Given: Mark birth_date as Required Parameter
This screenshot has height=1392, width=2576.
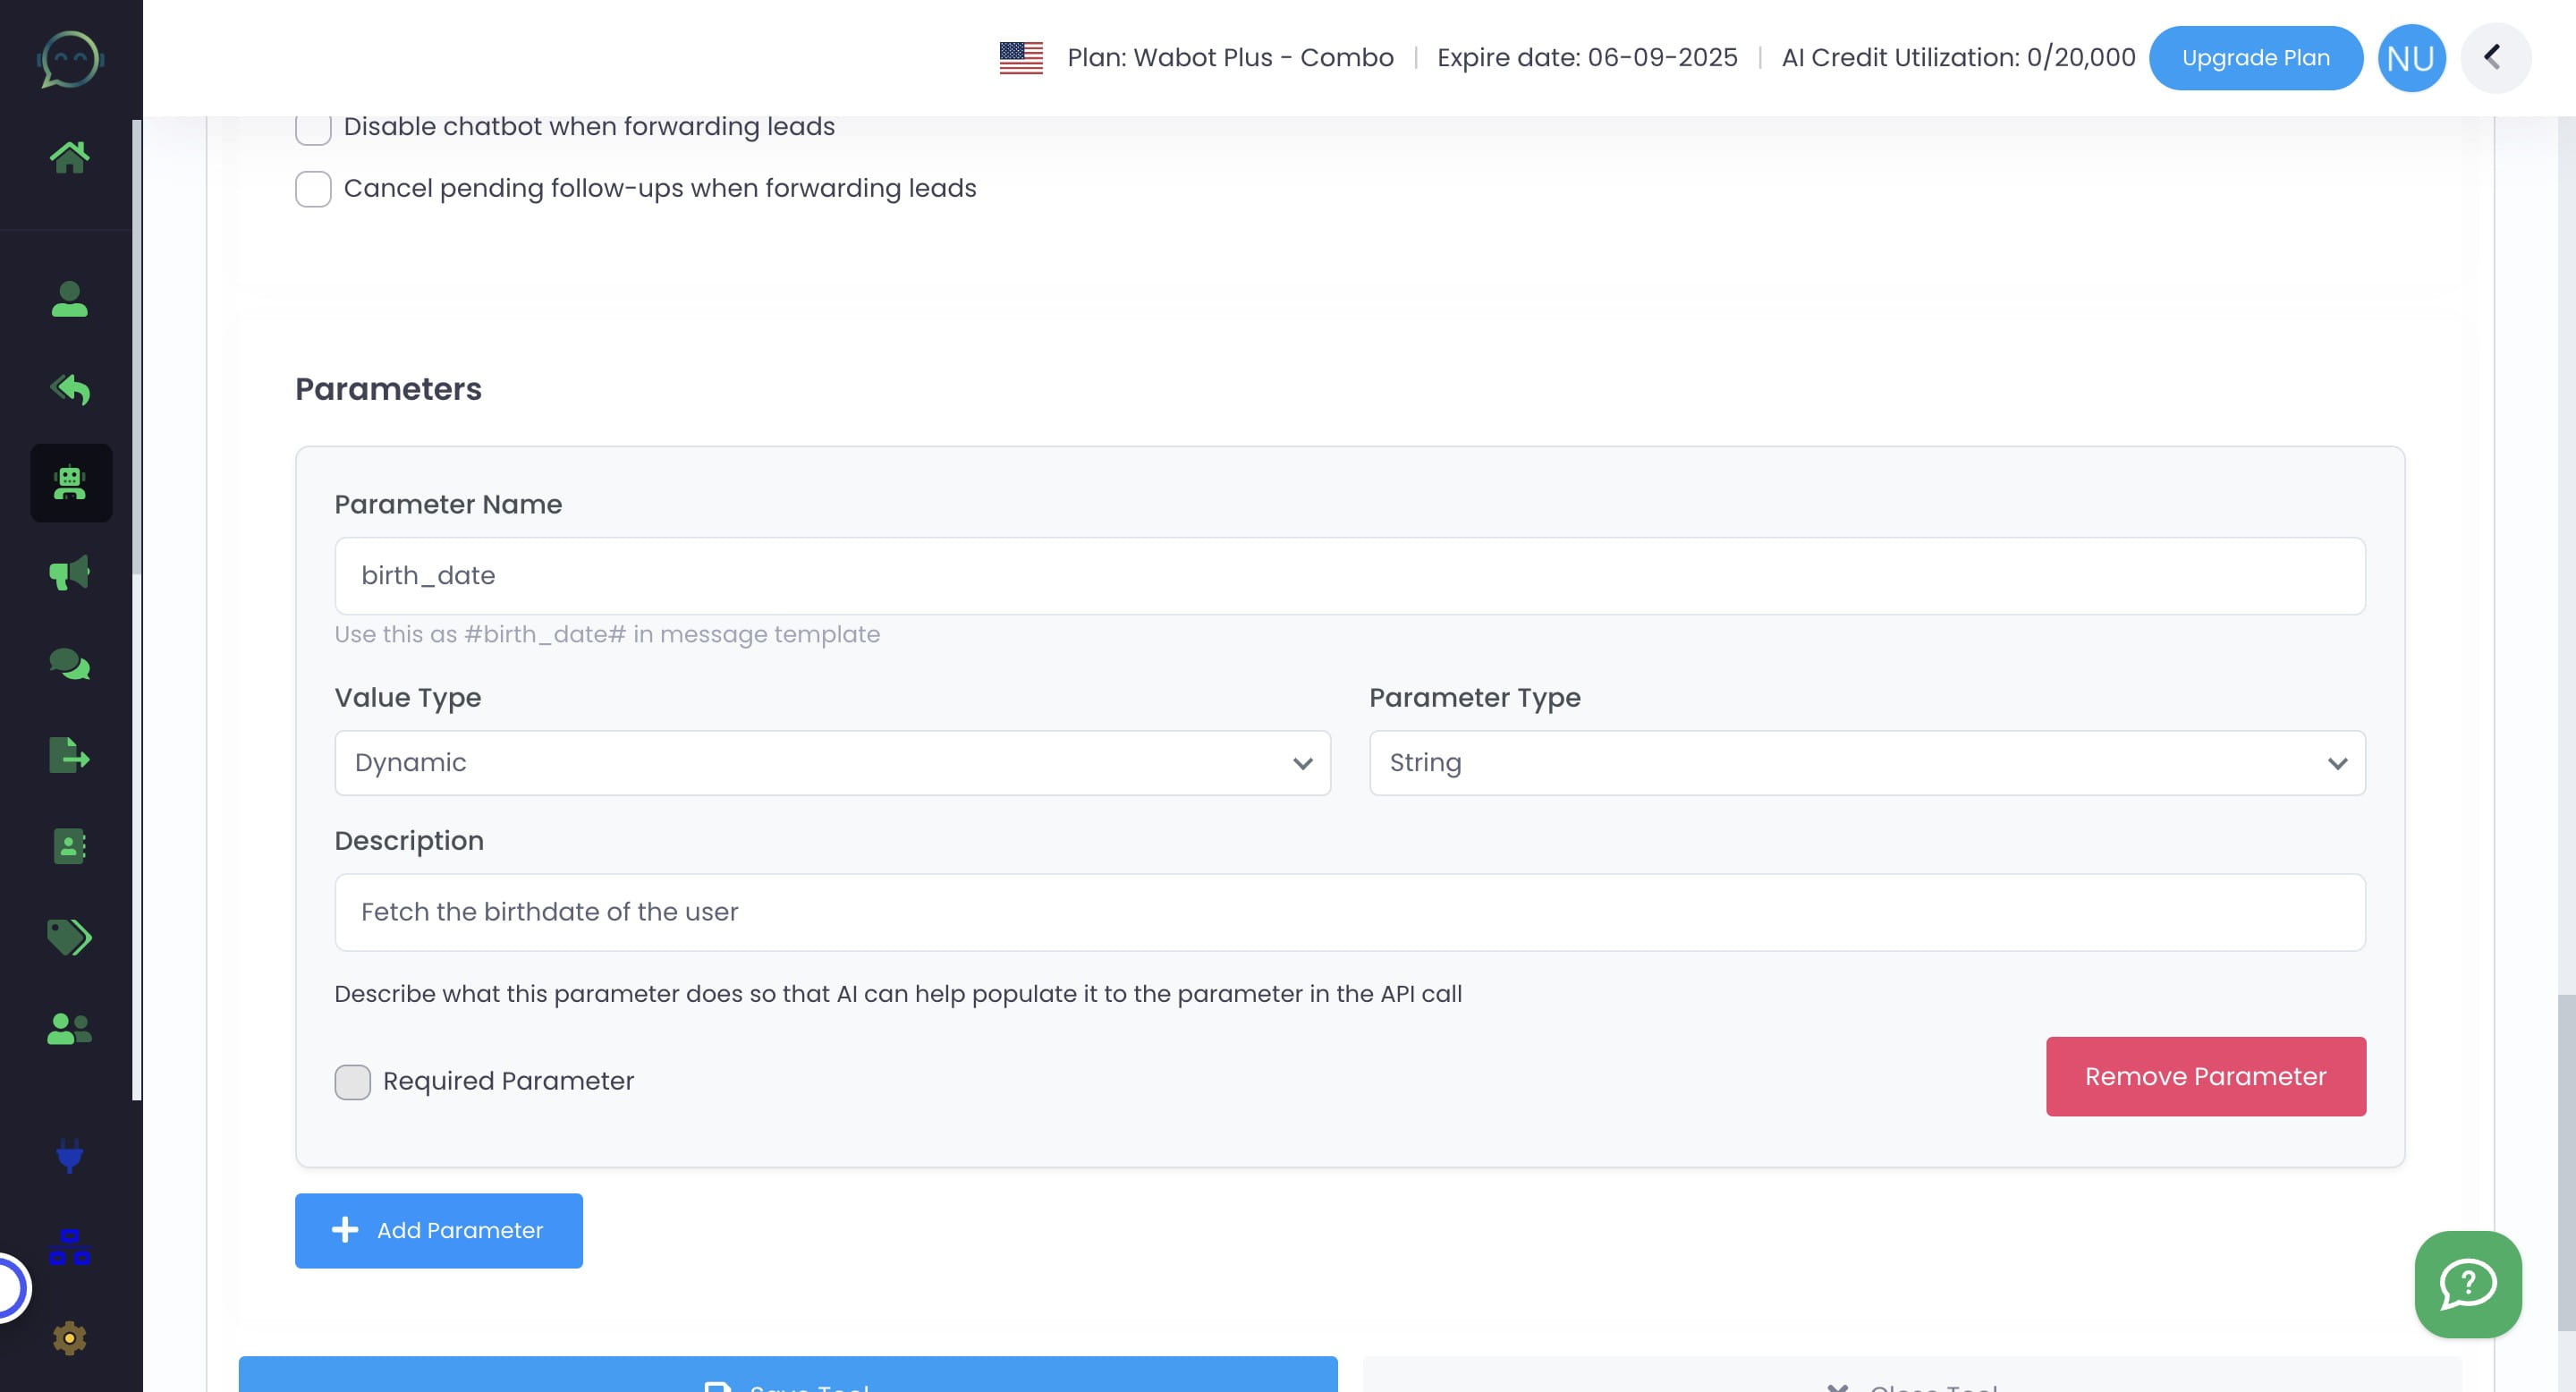Looking at the screenshot, I should click(352, 1081).
